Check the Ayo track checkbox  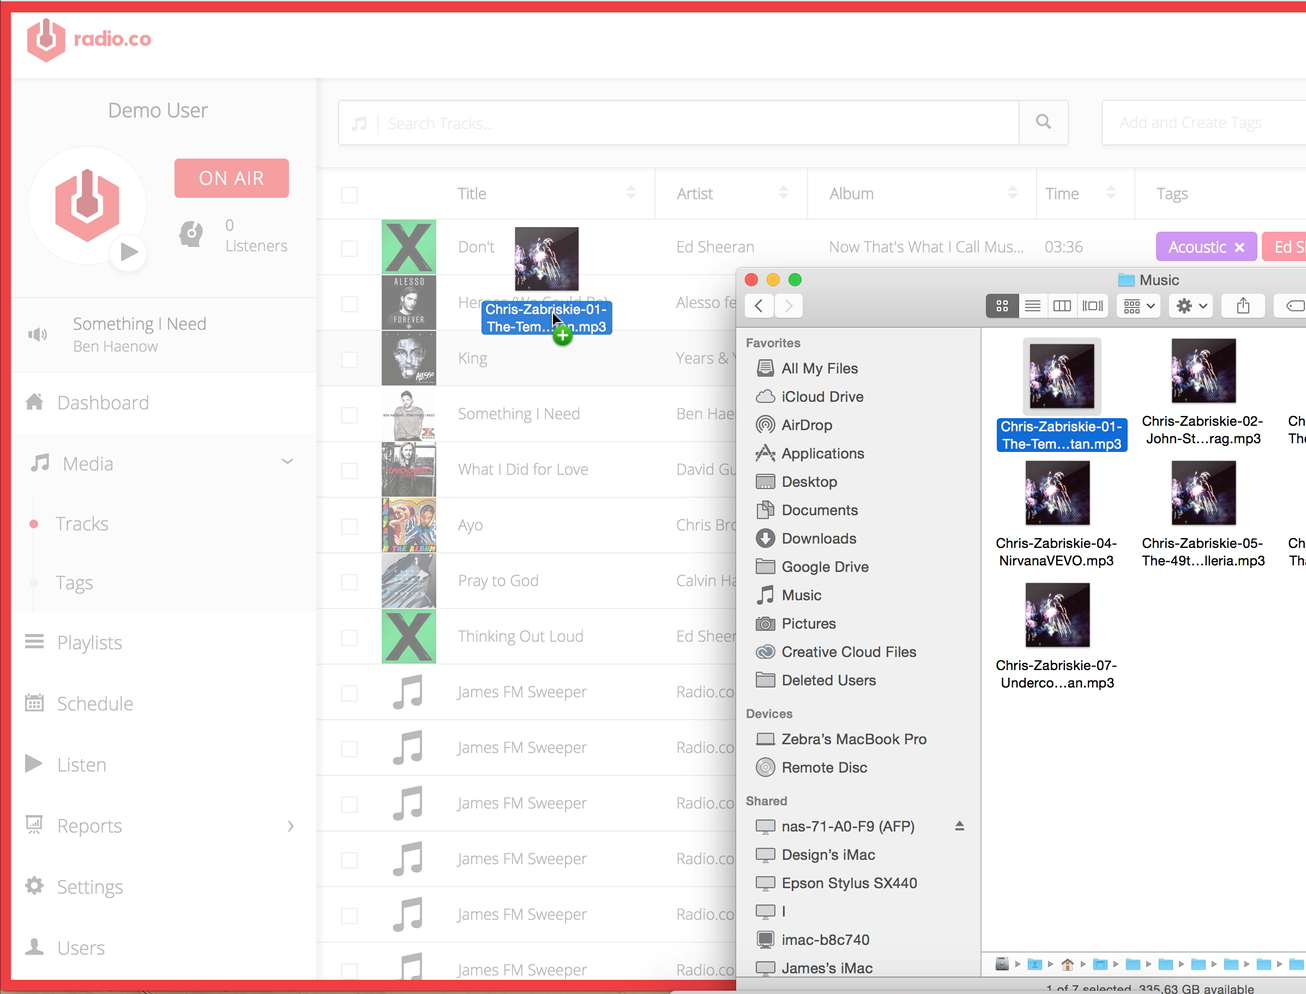pyautogui.click(x=349, y=526)
